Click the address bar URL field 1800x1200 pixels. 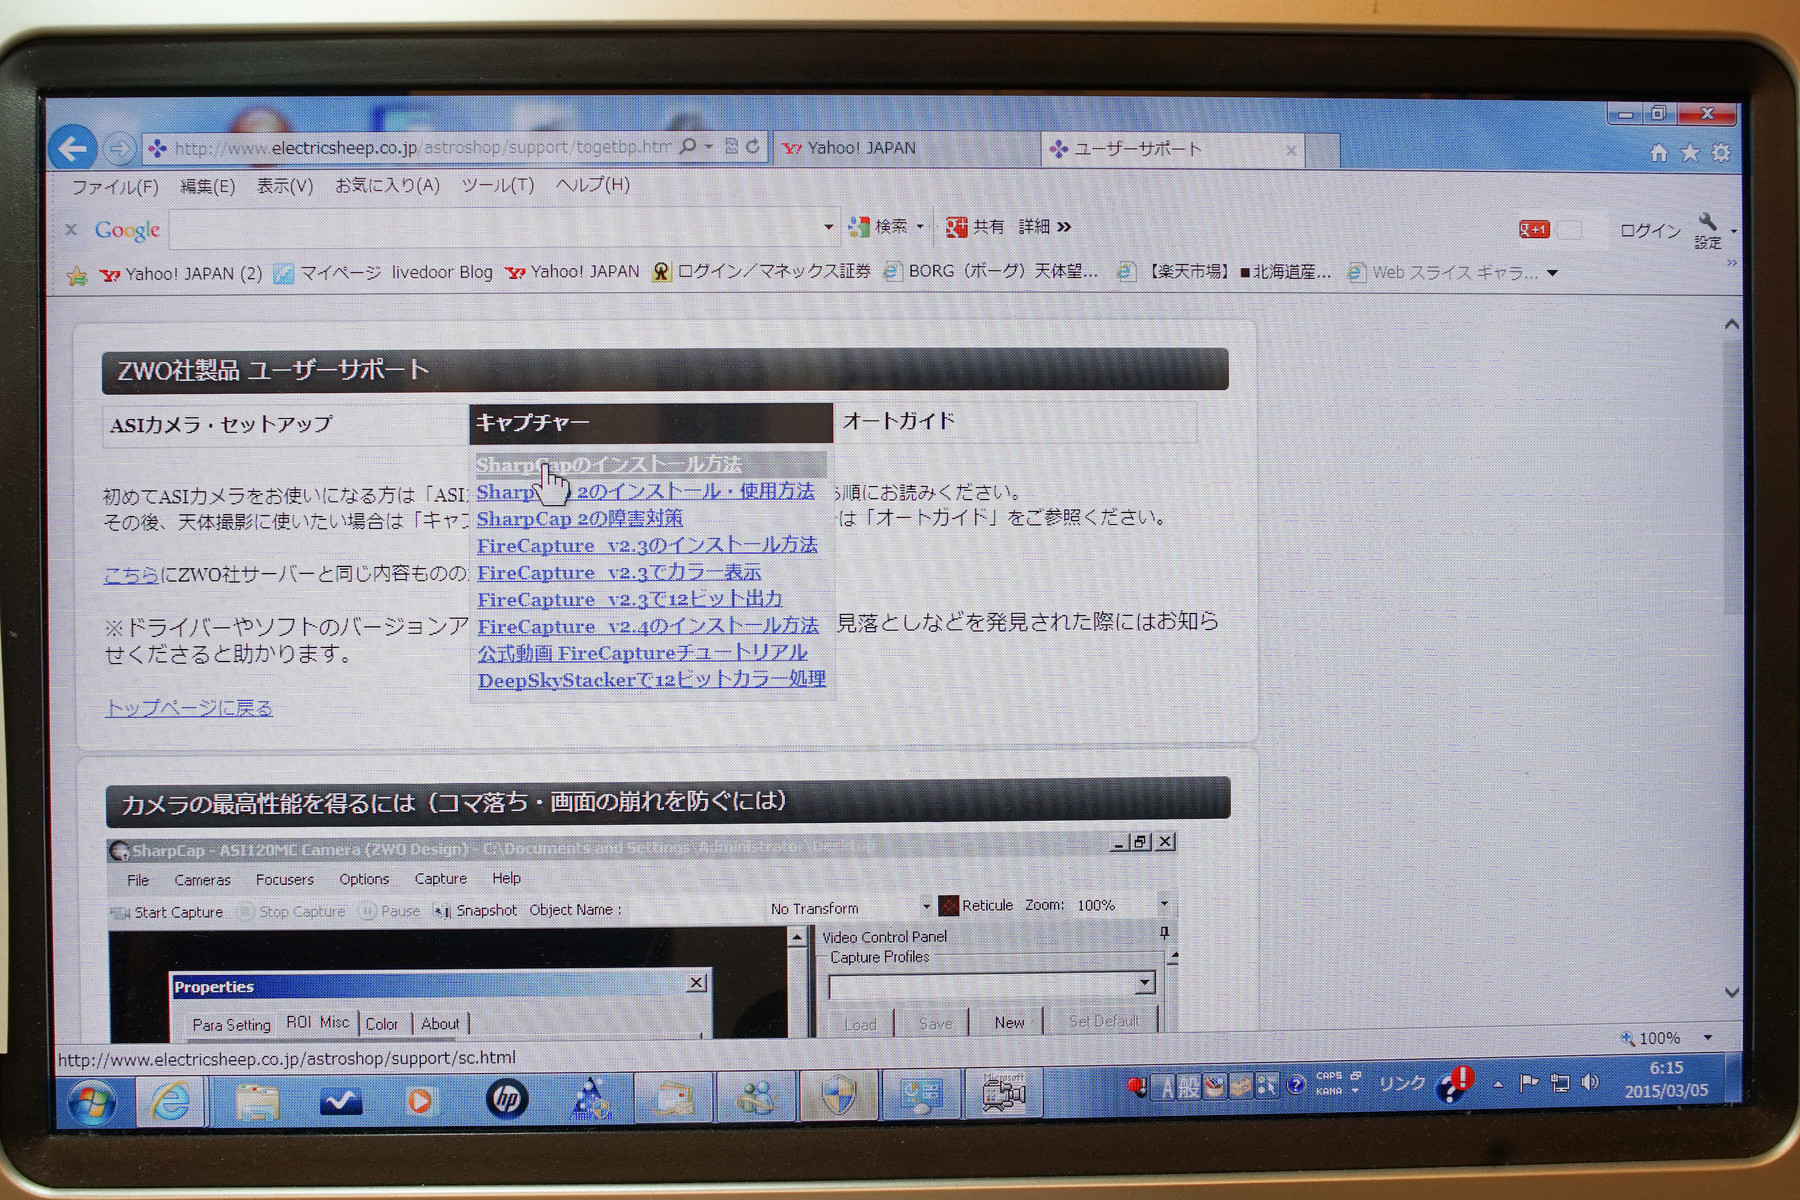click(422, 148)
